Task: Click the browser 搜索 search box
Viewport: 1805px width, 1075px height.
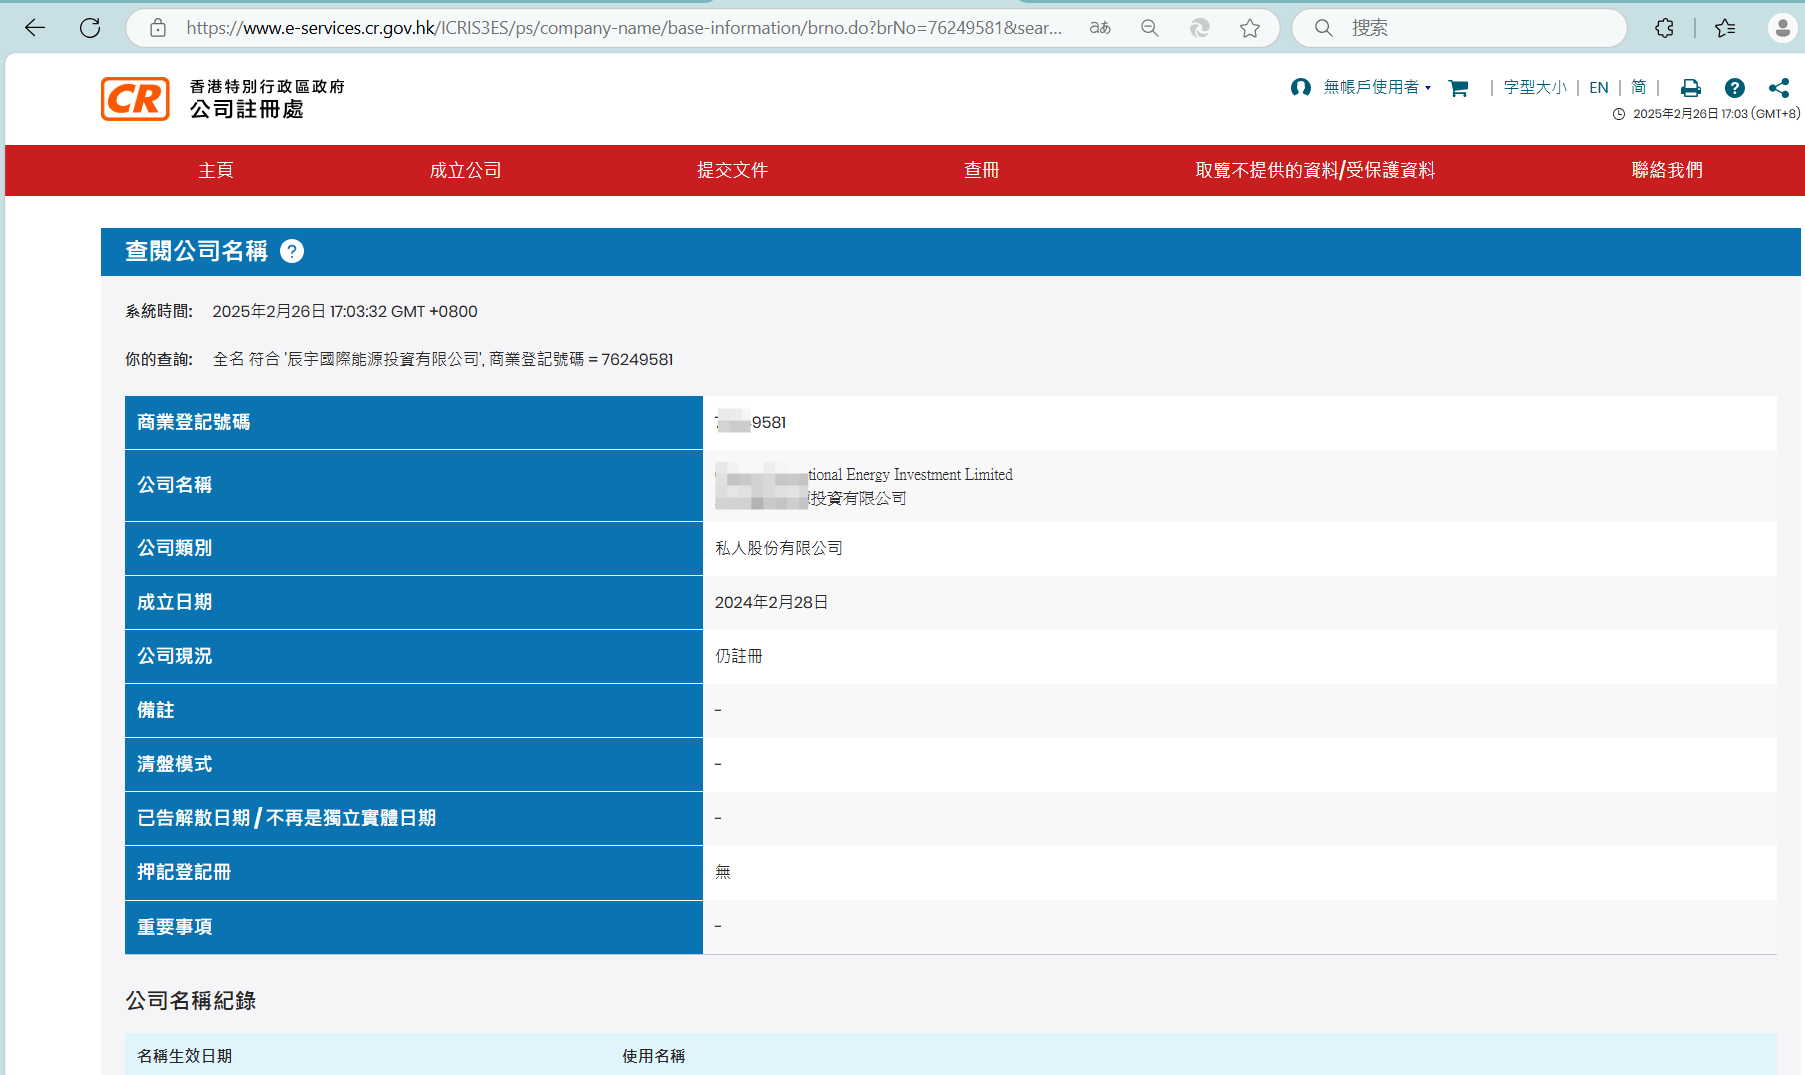Action: (1470, 28)
